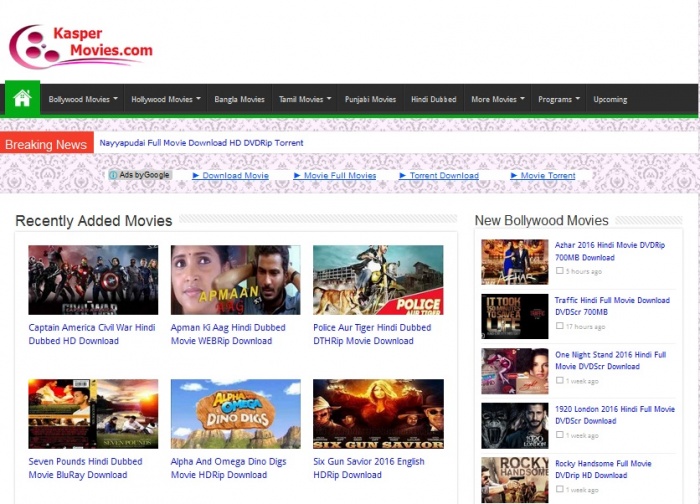Click the New Bollywood Movies heading
The width and height of the screenshot is (700, 504).
tap(542, 220)
